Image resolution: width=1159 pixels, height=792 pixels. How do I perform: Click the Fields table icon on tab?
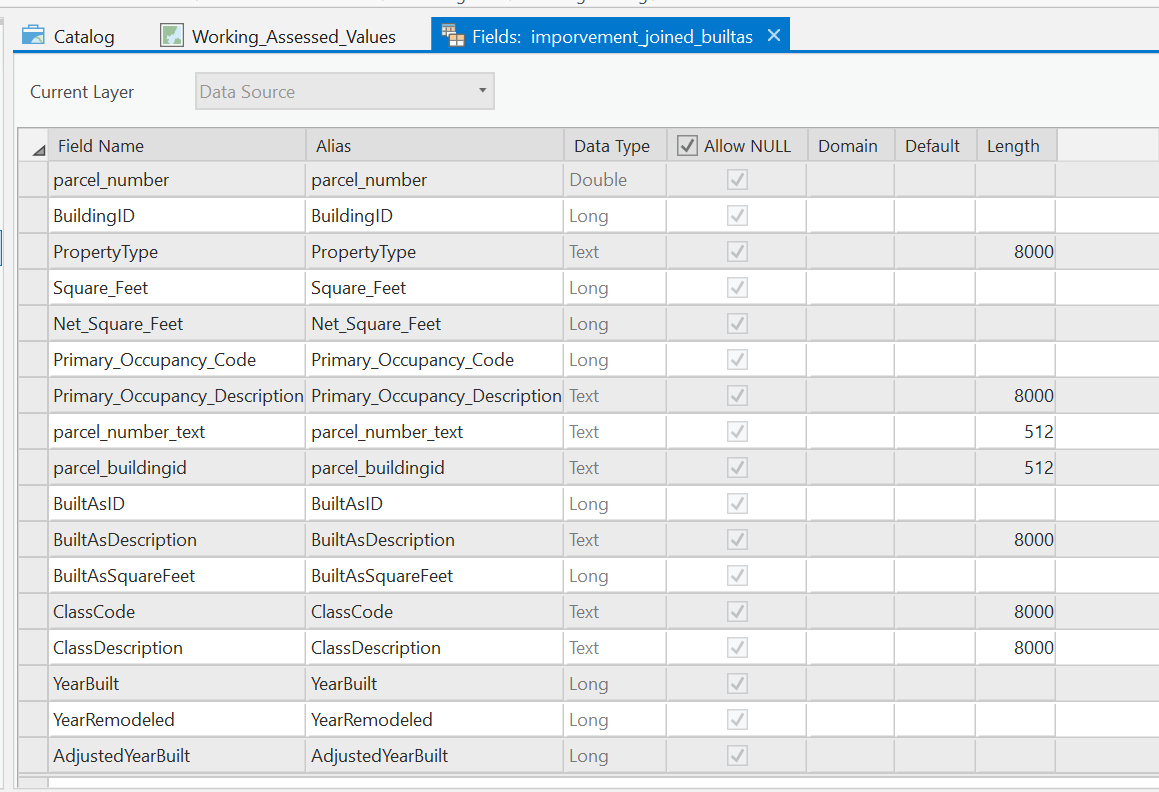(x=453, y=36)
